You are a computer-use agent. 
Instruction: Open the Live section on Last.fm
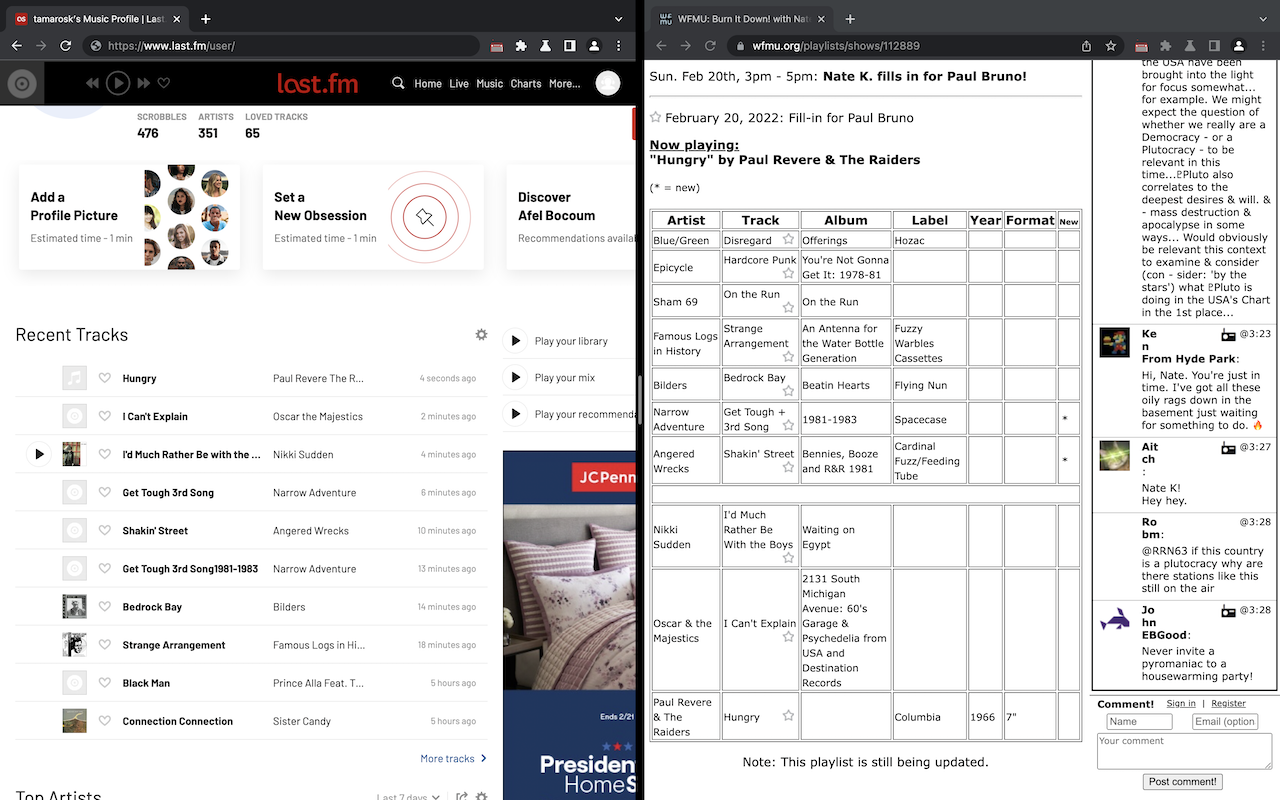point(459,84)
